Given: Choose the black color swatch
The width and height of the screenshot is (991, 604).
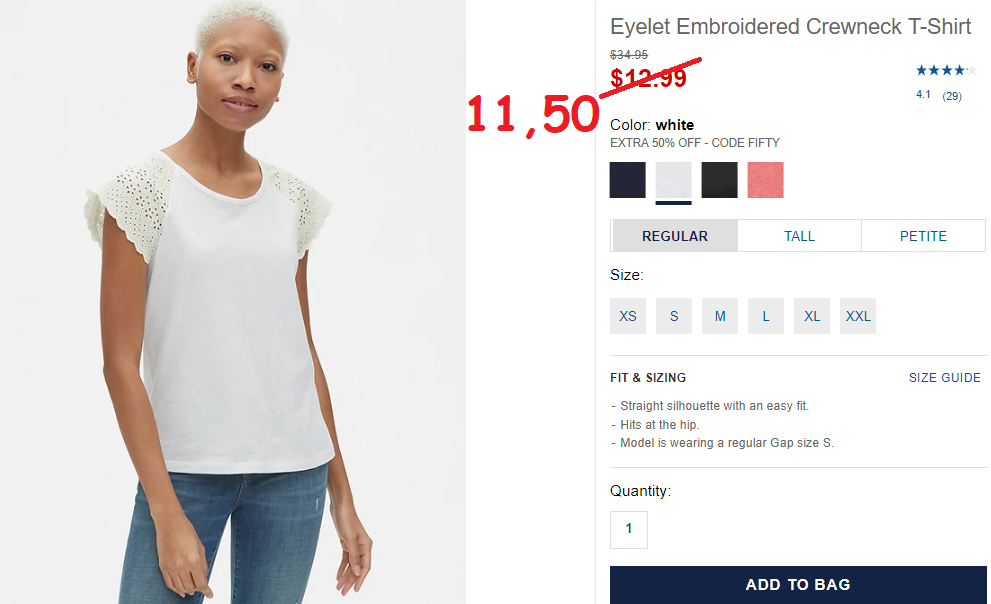Looking at the screenshot, I should (719, 180).
